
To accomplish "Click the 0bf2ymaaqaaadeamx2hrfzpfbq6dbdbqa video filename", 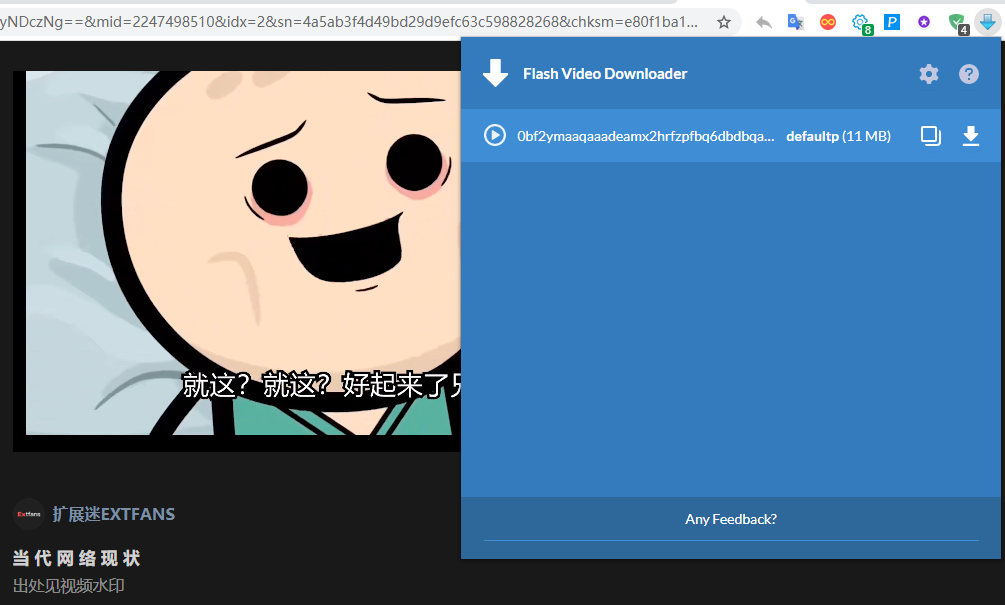I will 645,136.
